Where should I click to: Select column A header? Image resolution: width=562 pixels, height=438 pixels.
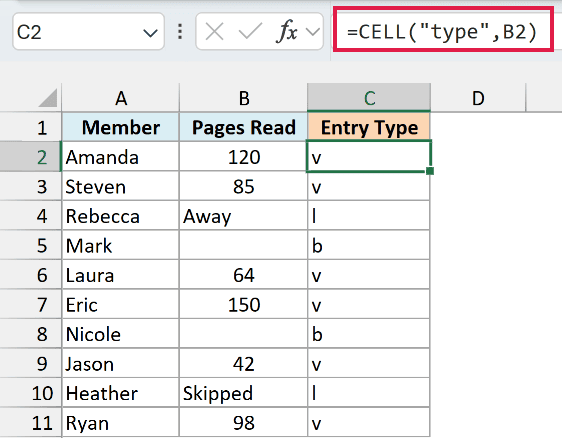pos(120,97)
